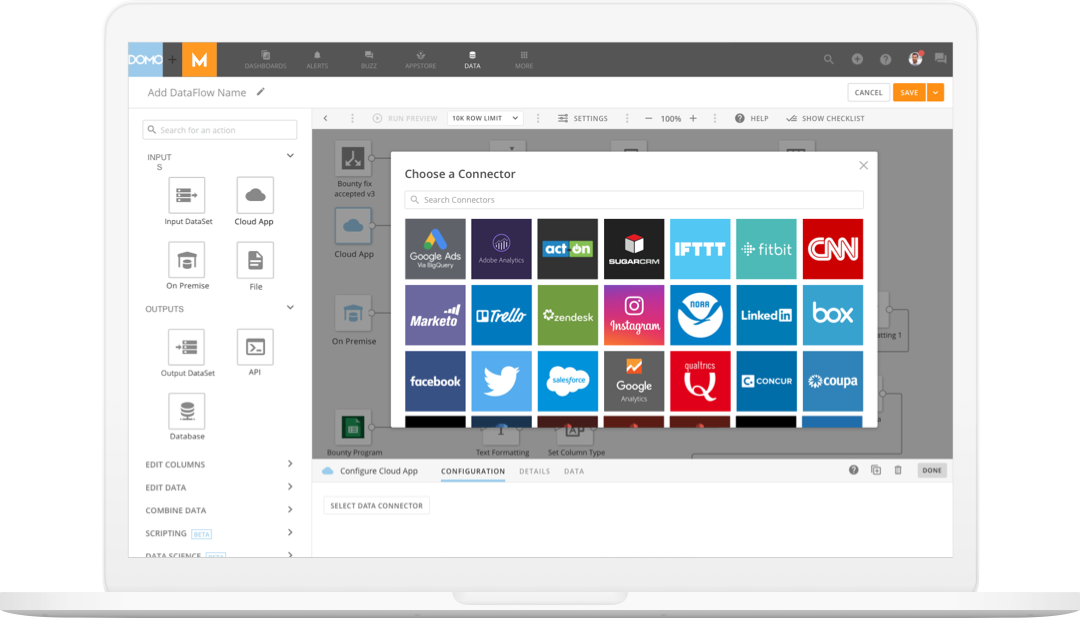Image resolution: width=1080 pixels, height=618 pixels.
Task: Select the NOAA connector
Action: (x=700, y=315)
